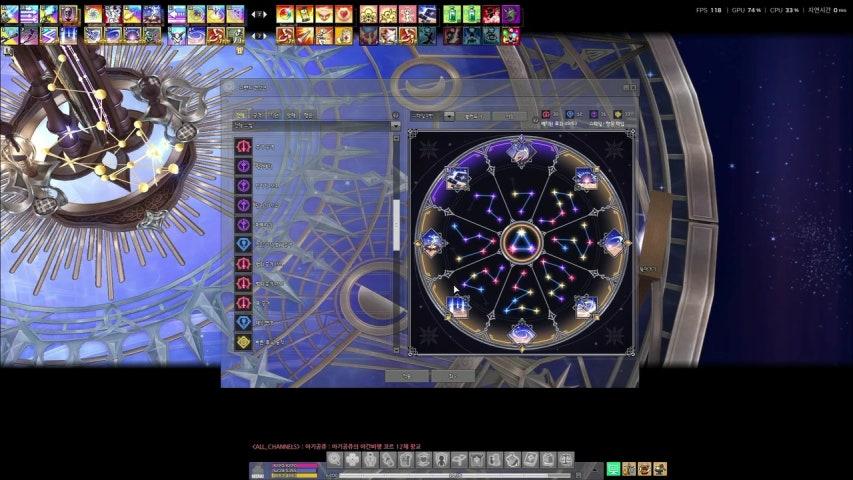Click the glowing triangle at the wheel center

[x=521, y=243]
